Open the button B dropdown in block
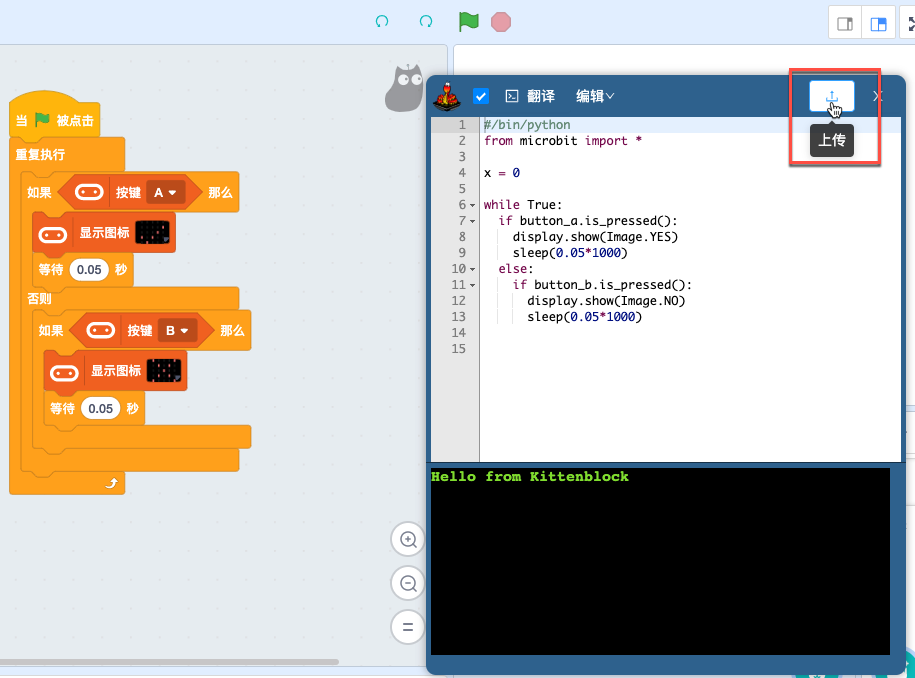This screenshot has height=678, width=915. (x=177, y=331)
